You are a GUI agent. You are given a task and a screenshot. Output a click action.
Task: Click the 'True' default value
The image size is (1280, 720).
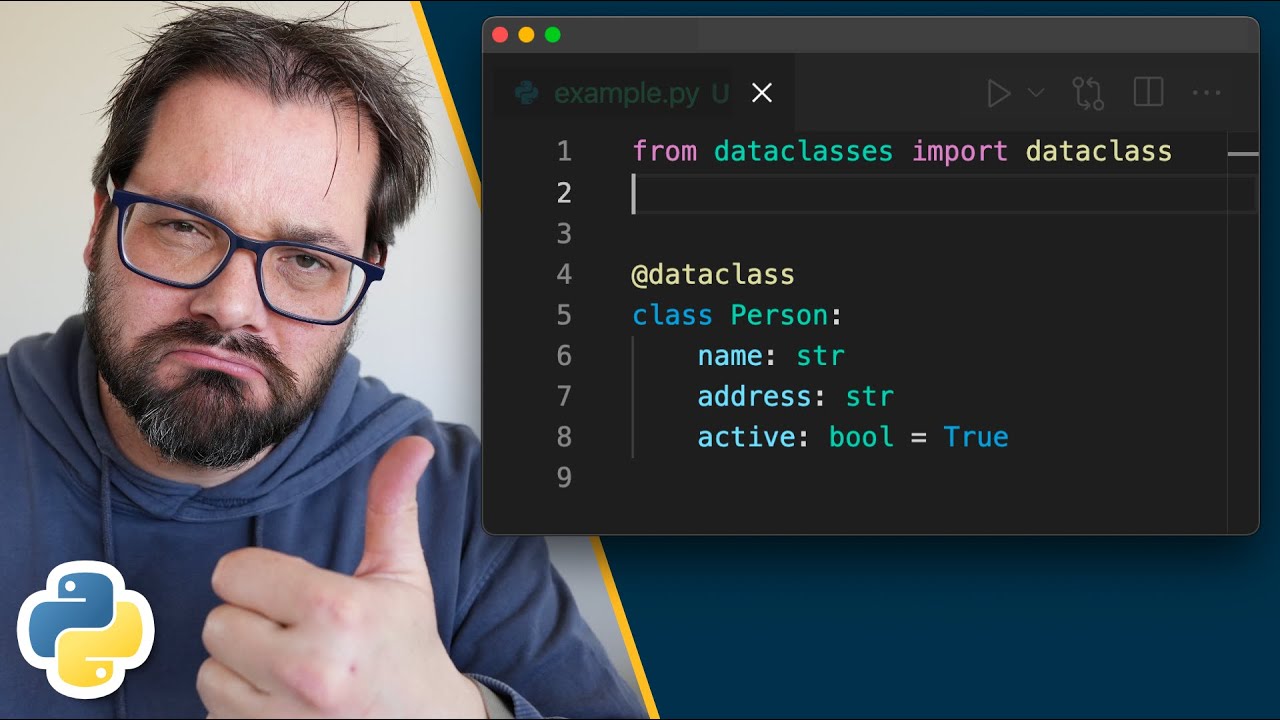pos(976,437)
